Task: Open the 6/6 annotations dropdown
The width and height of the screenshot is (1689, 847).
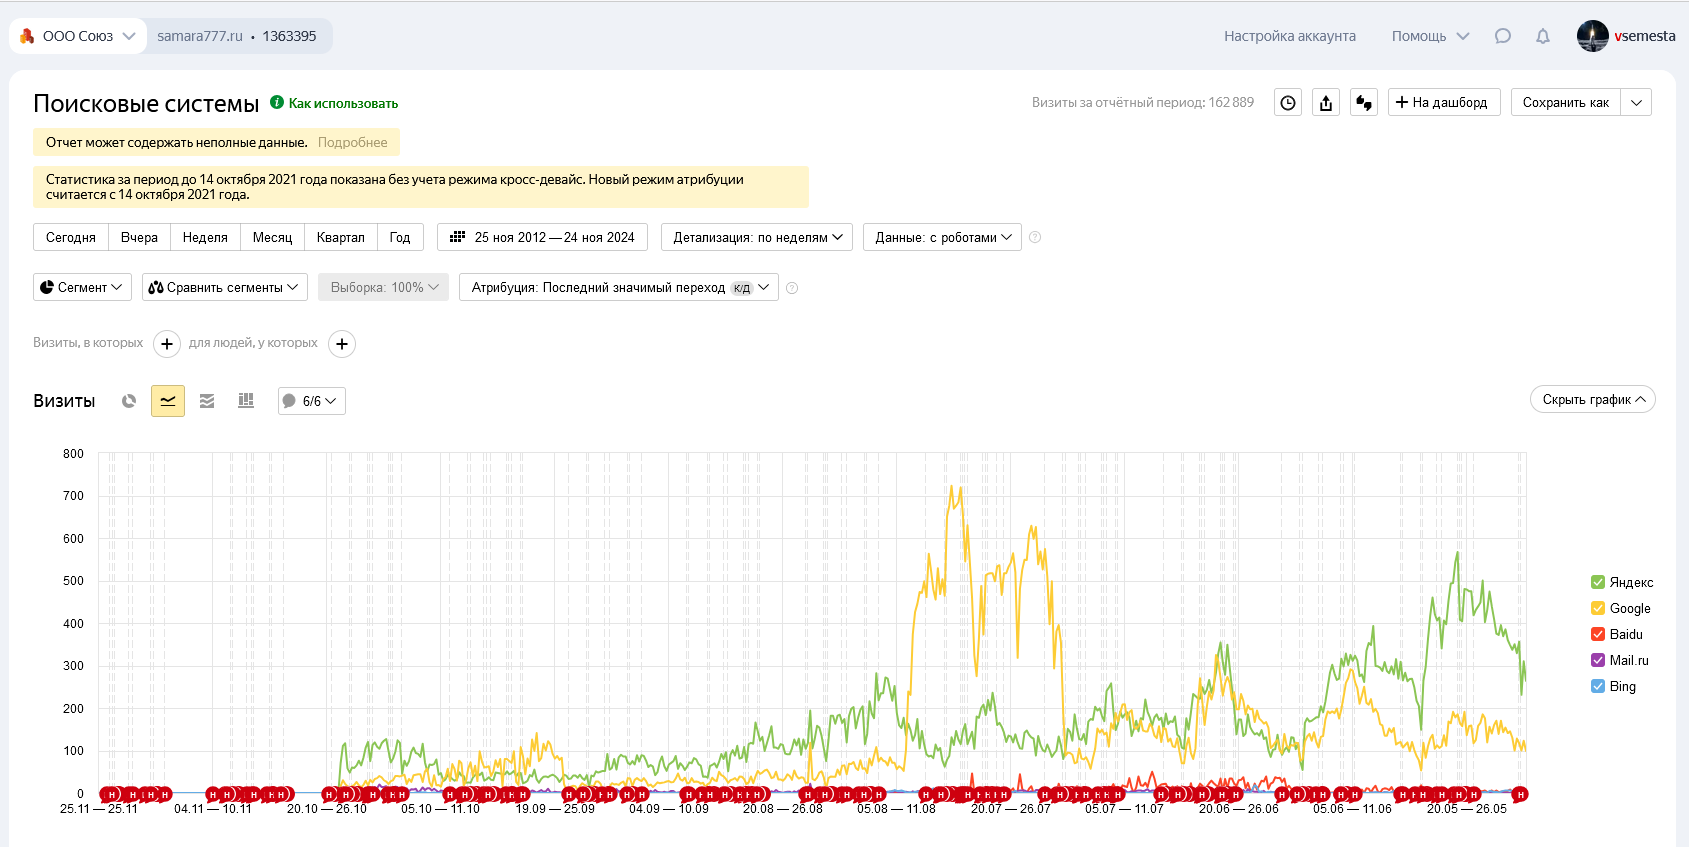Action: (x=312, y=401)
